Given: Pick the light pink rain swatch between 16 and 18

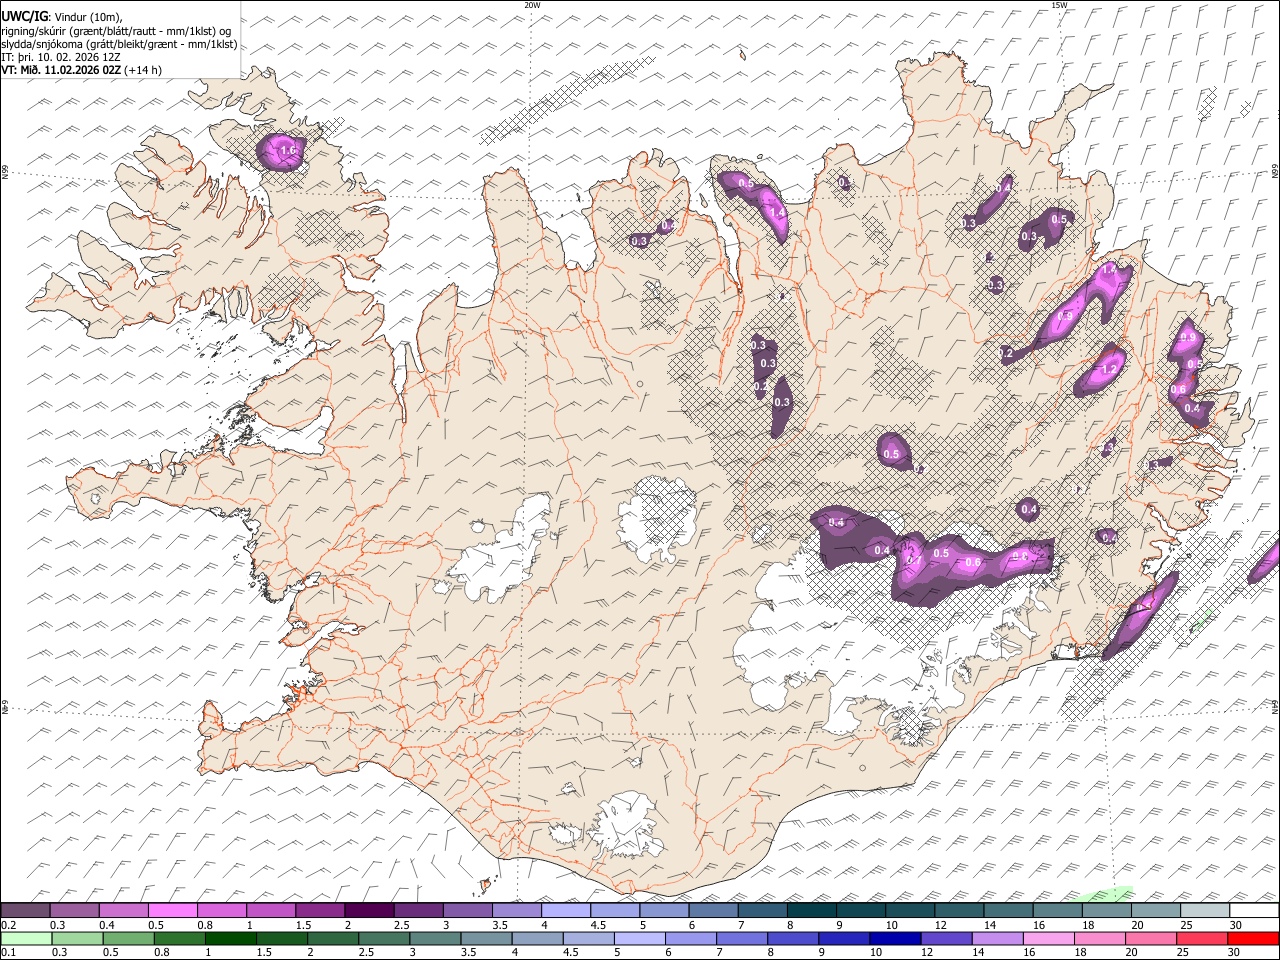Looking at the screenshot, I should pyautogui.click(x=1050, y=938).
